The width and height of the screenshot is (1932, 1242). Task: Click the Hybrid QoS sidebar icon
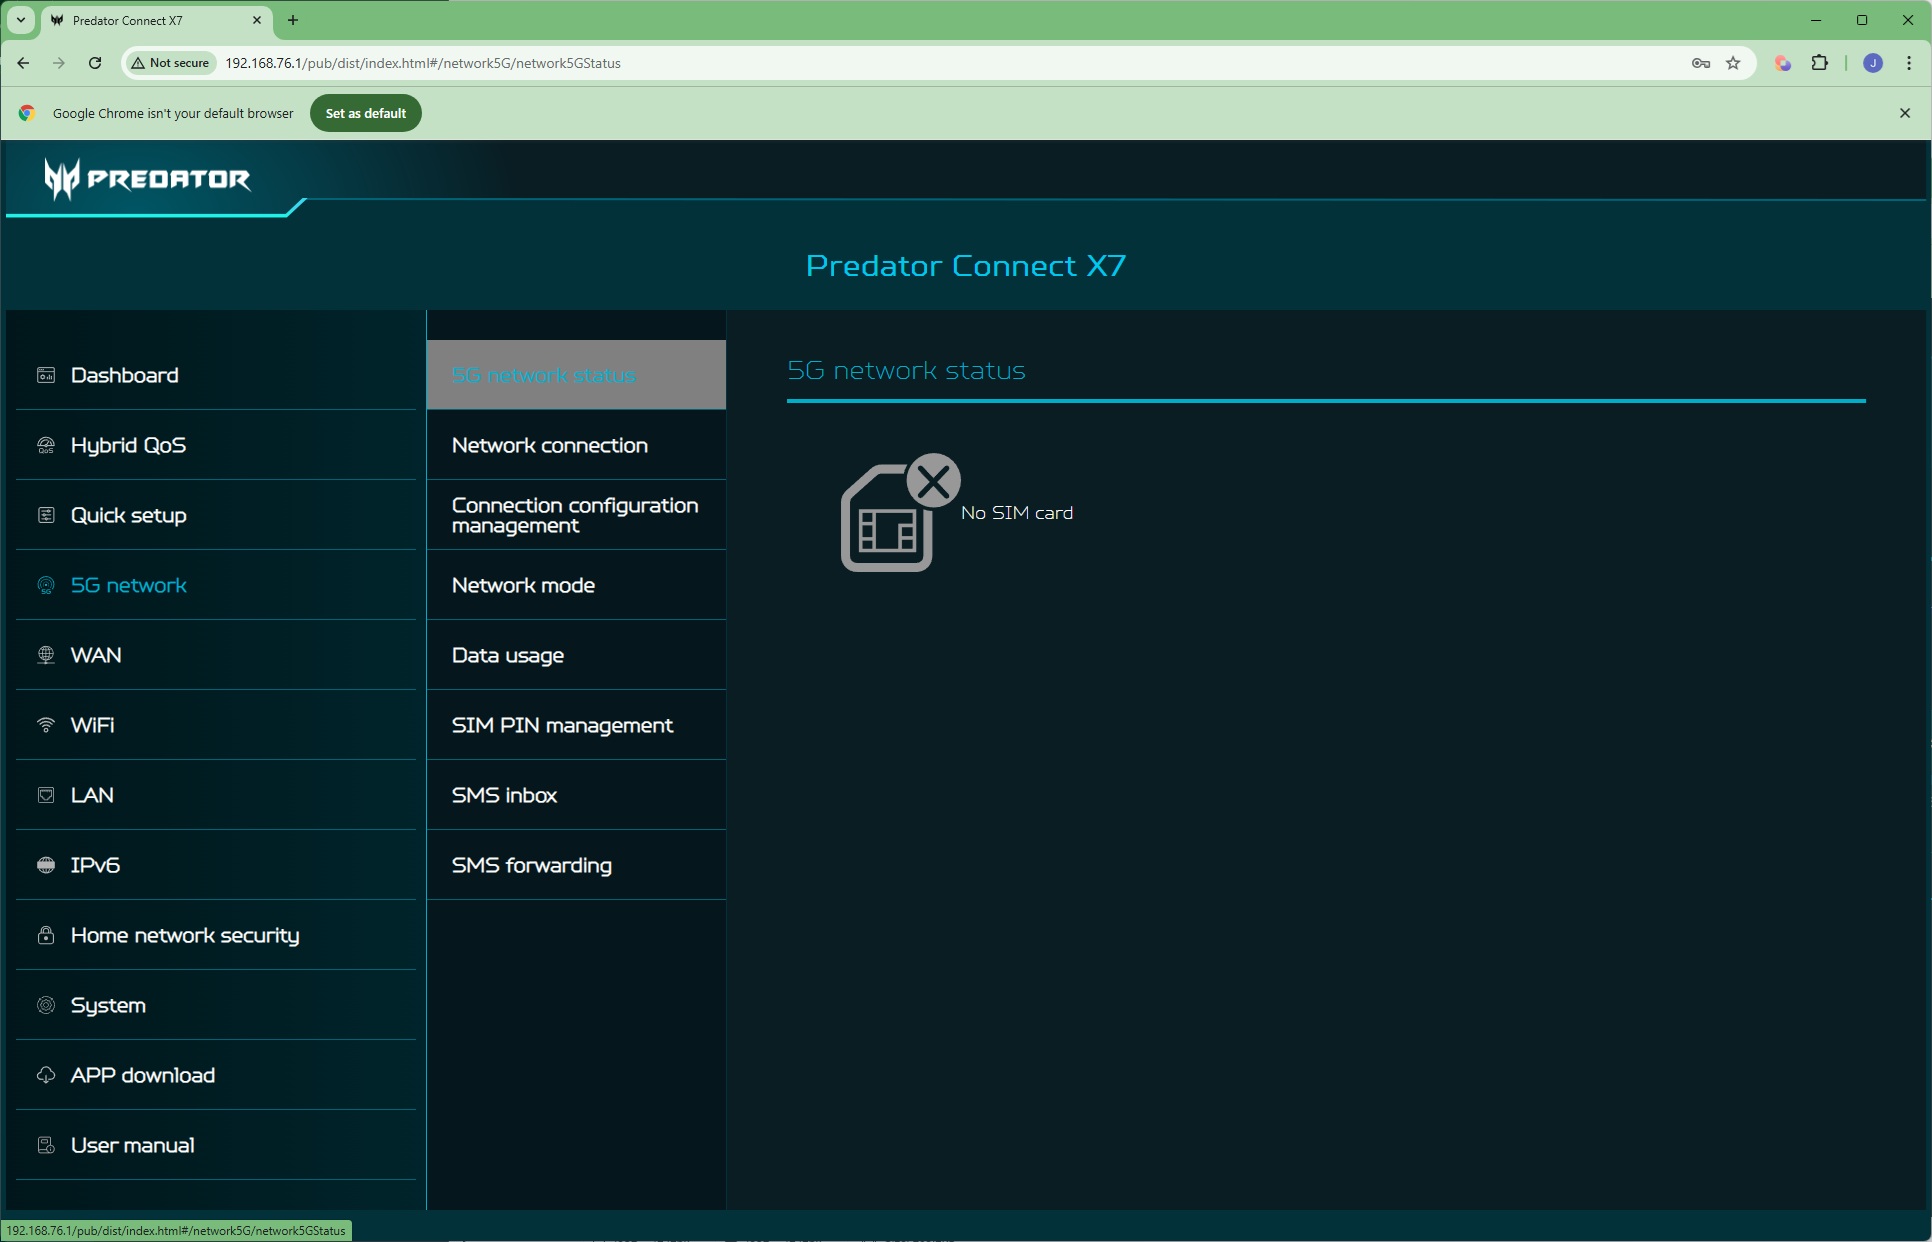click(46, 445)
